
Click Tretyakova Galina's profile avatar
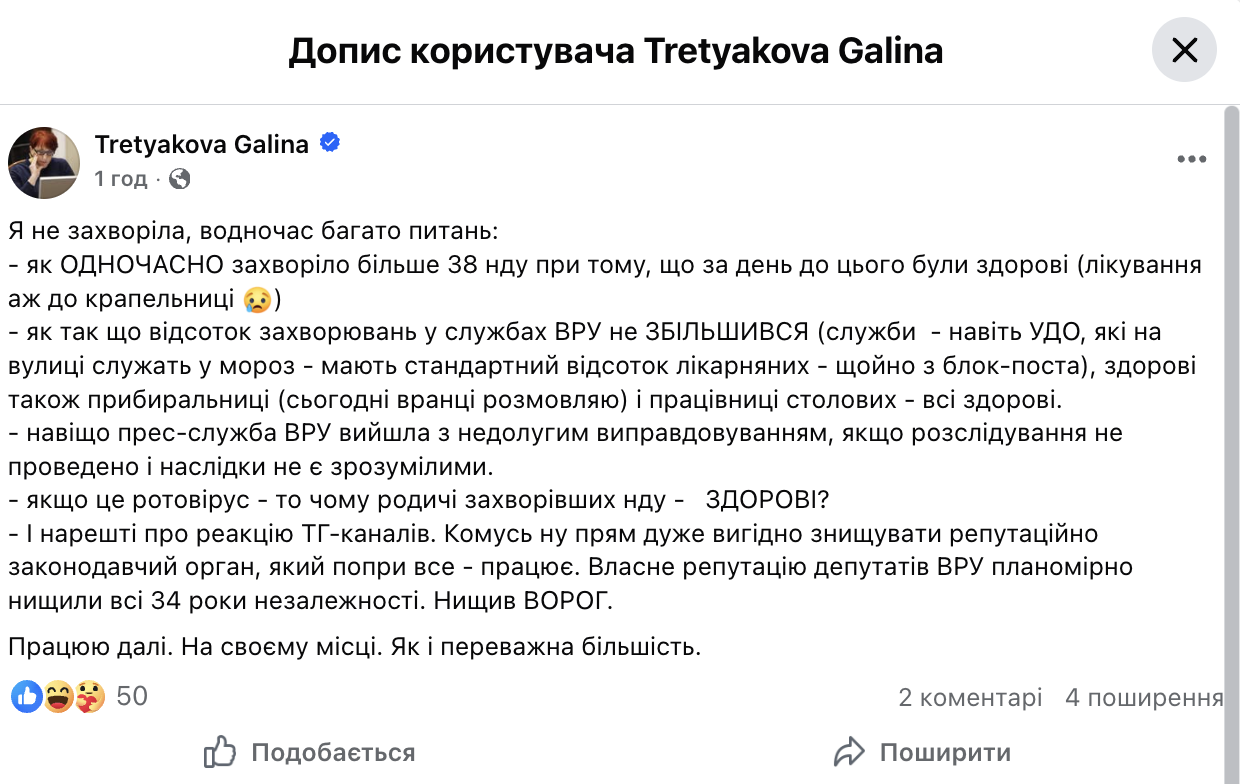tap(44, 162)
